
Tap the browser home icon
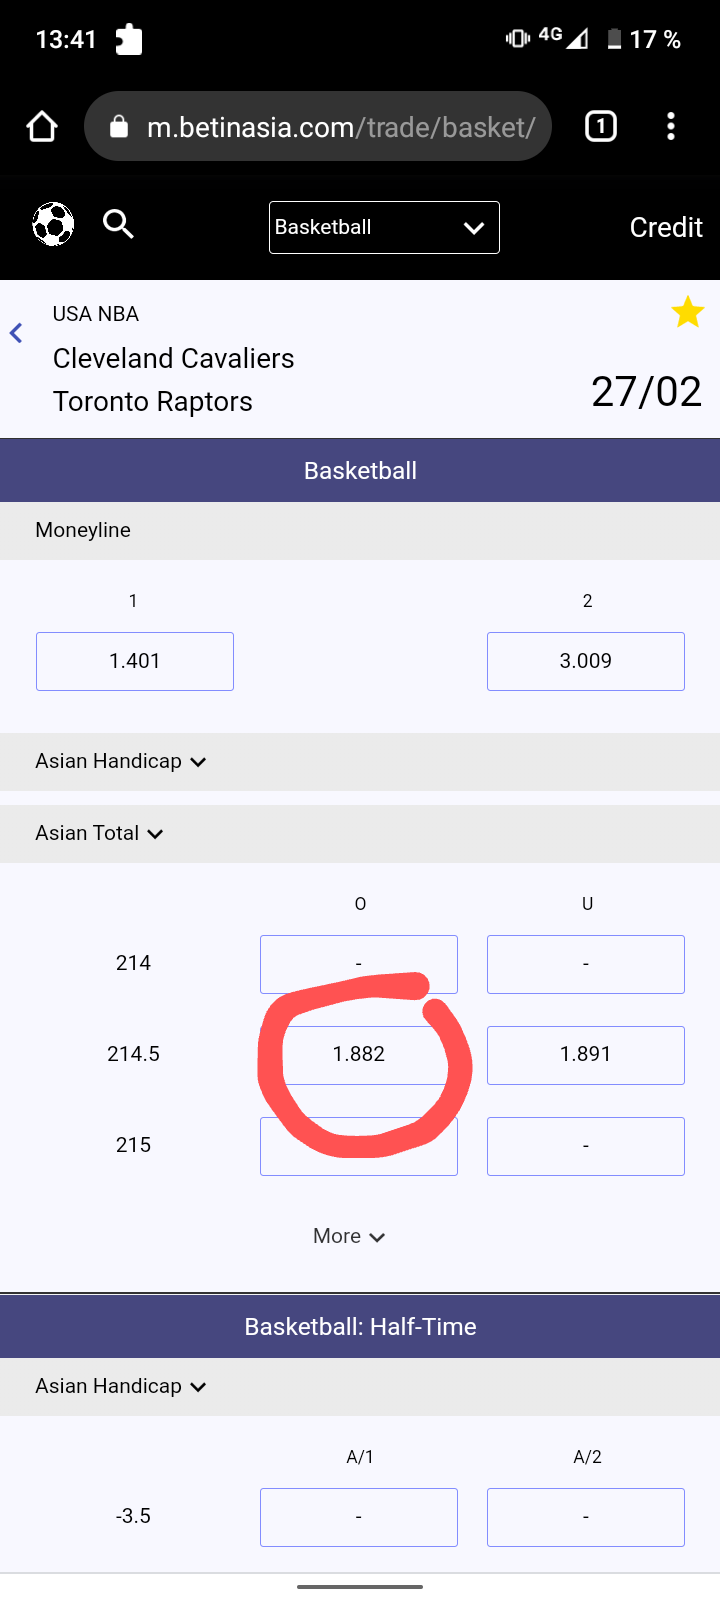pyautogui.click(x=42, y=127)
